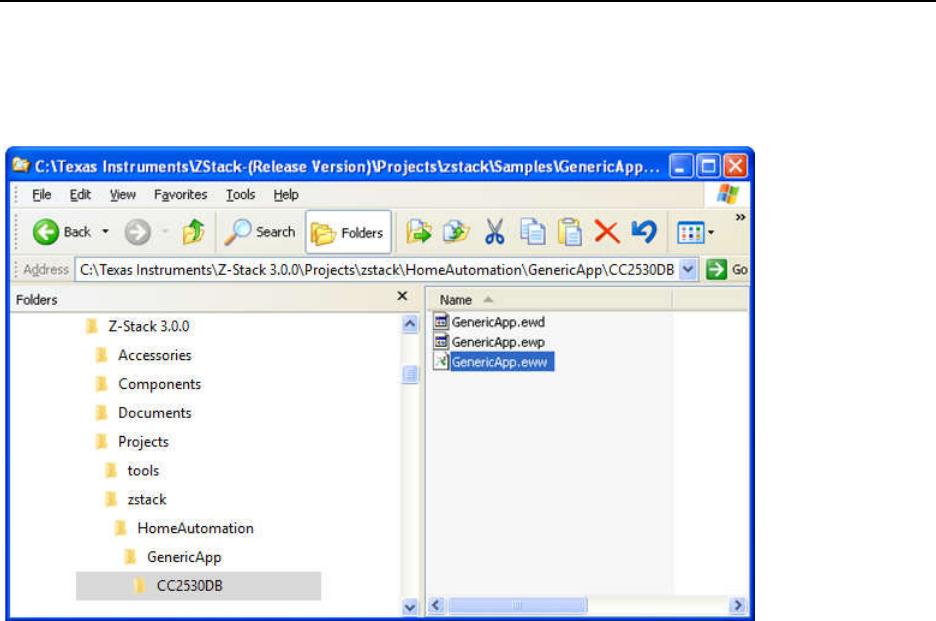Delete selection with red X icon
This screenshot has height=621, width=936.
pos(607,232)
